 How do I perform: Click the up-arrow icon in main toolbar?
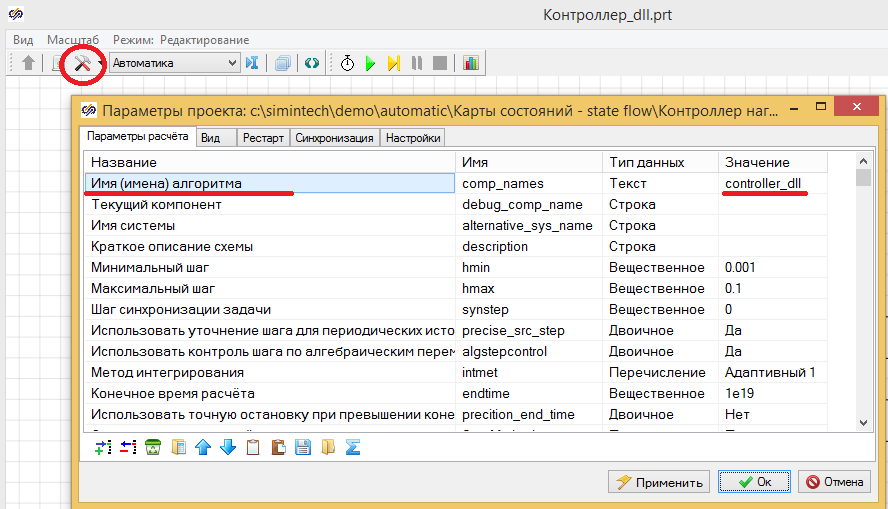click(28, 63)
